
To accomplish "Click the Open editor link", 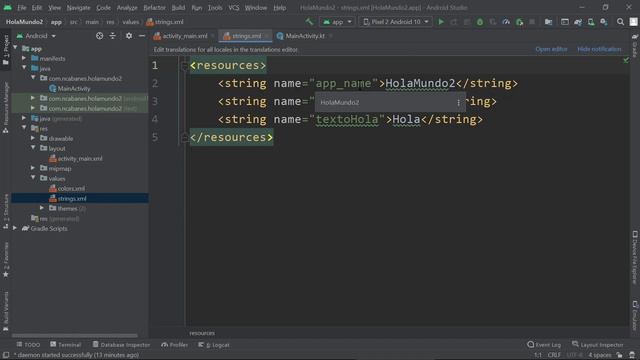I will [x=551, y=49].
